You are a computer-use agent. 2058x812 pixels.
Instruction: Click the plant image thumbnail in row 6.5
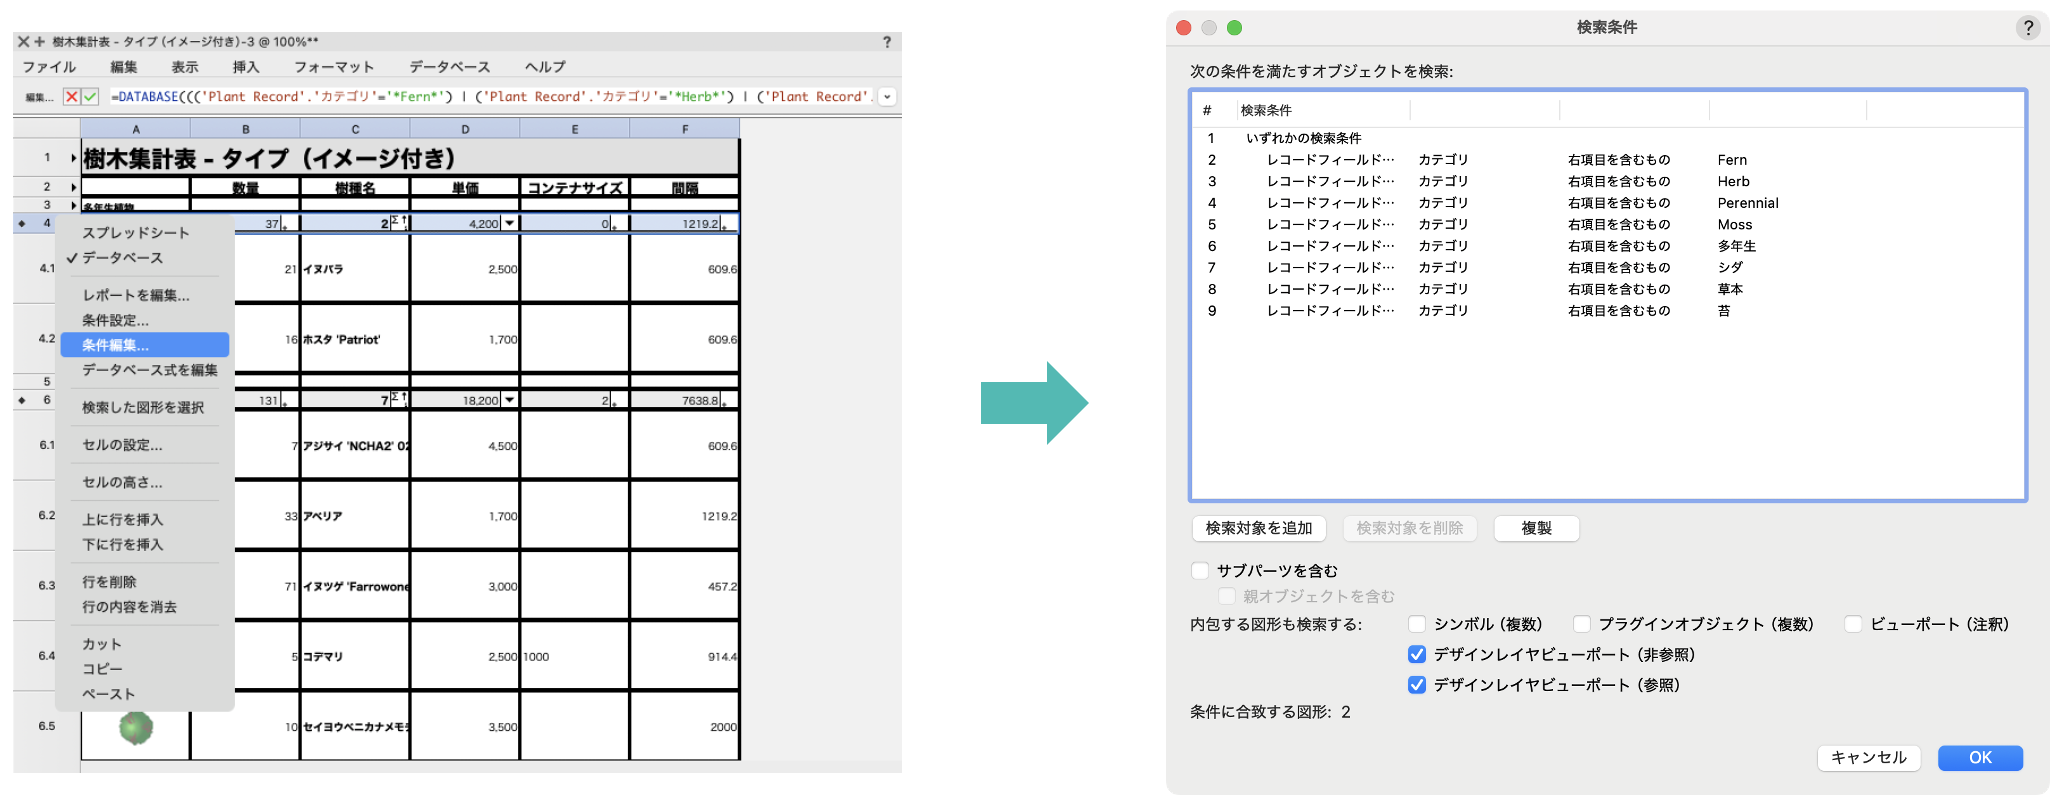[136, 727]
